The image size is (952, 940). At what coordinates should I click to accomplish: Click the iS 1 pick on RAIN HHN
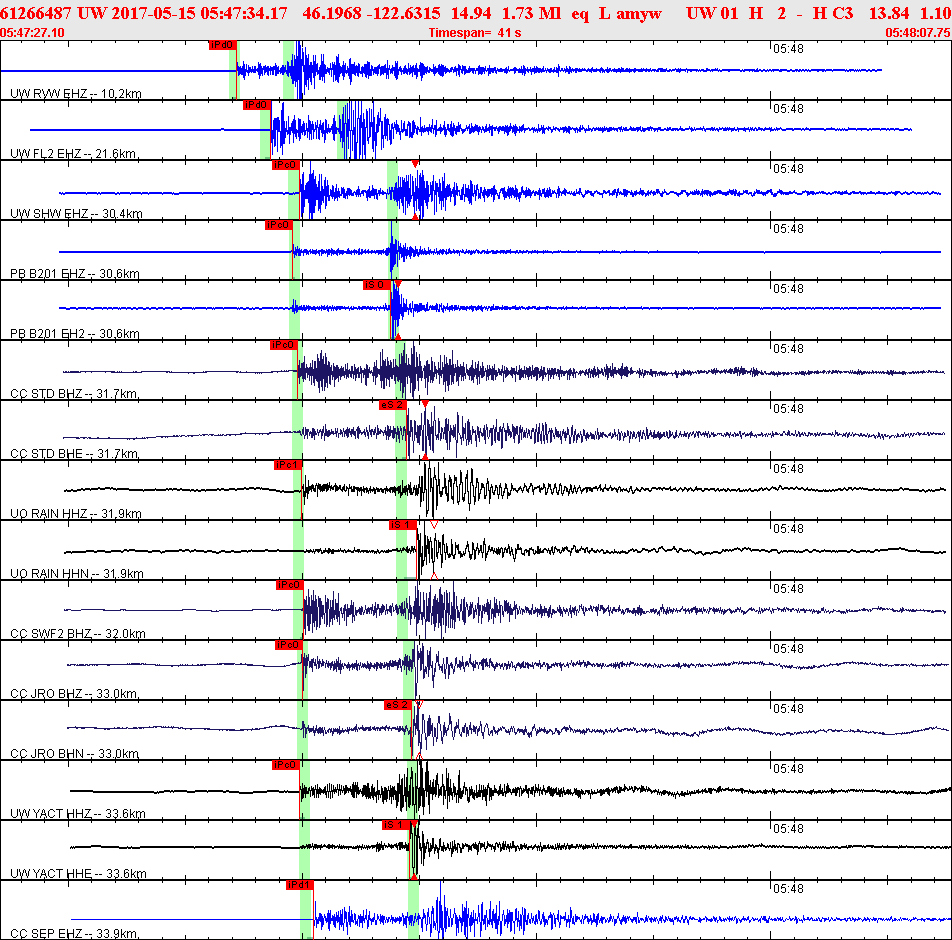click(402, 525)
